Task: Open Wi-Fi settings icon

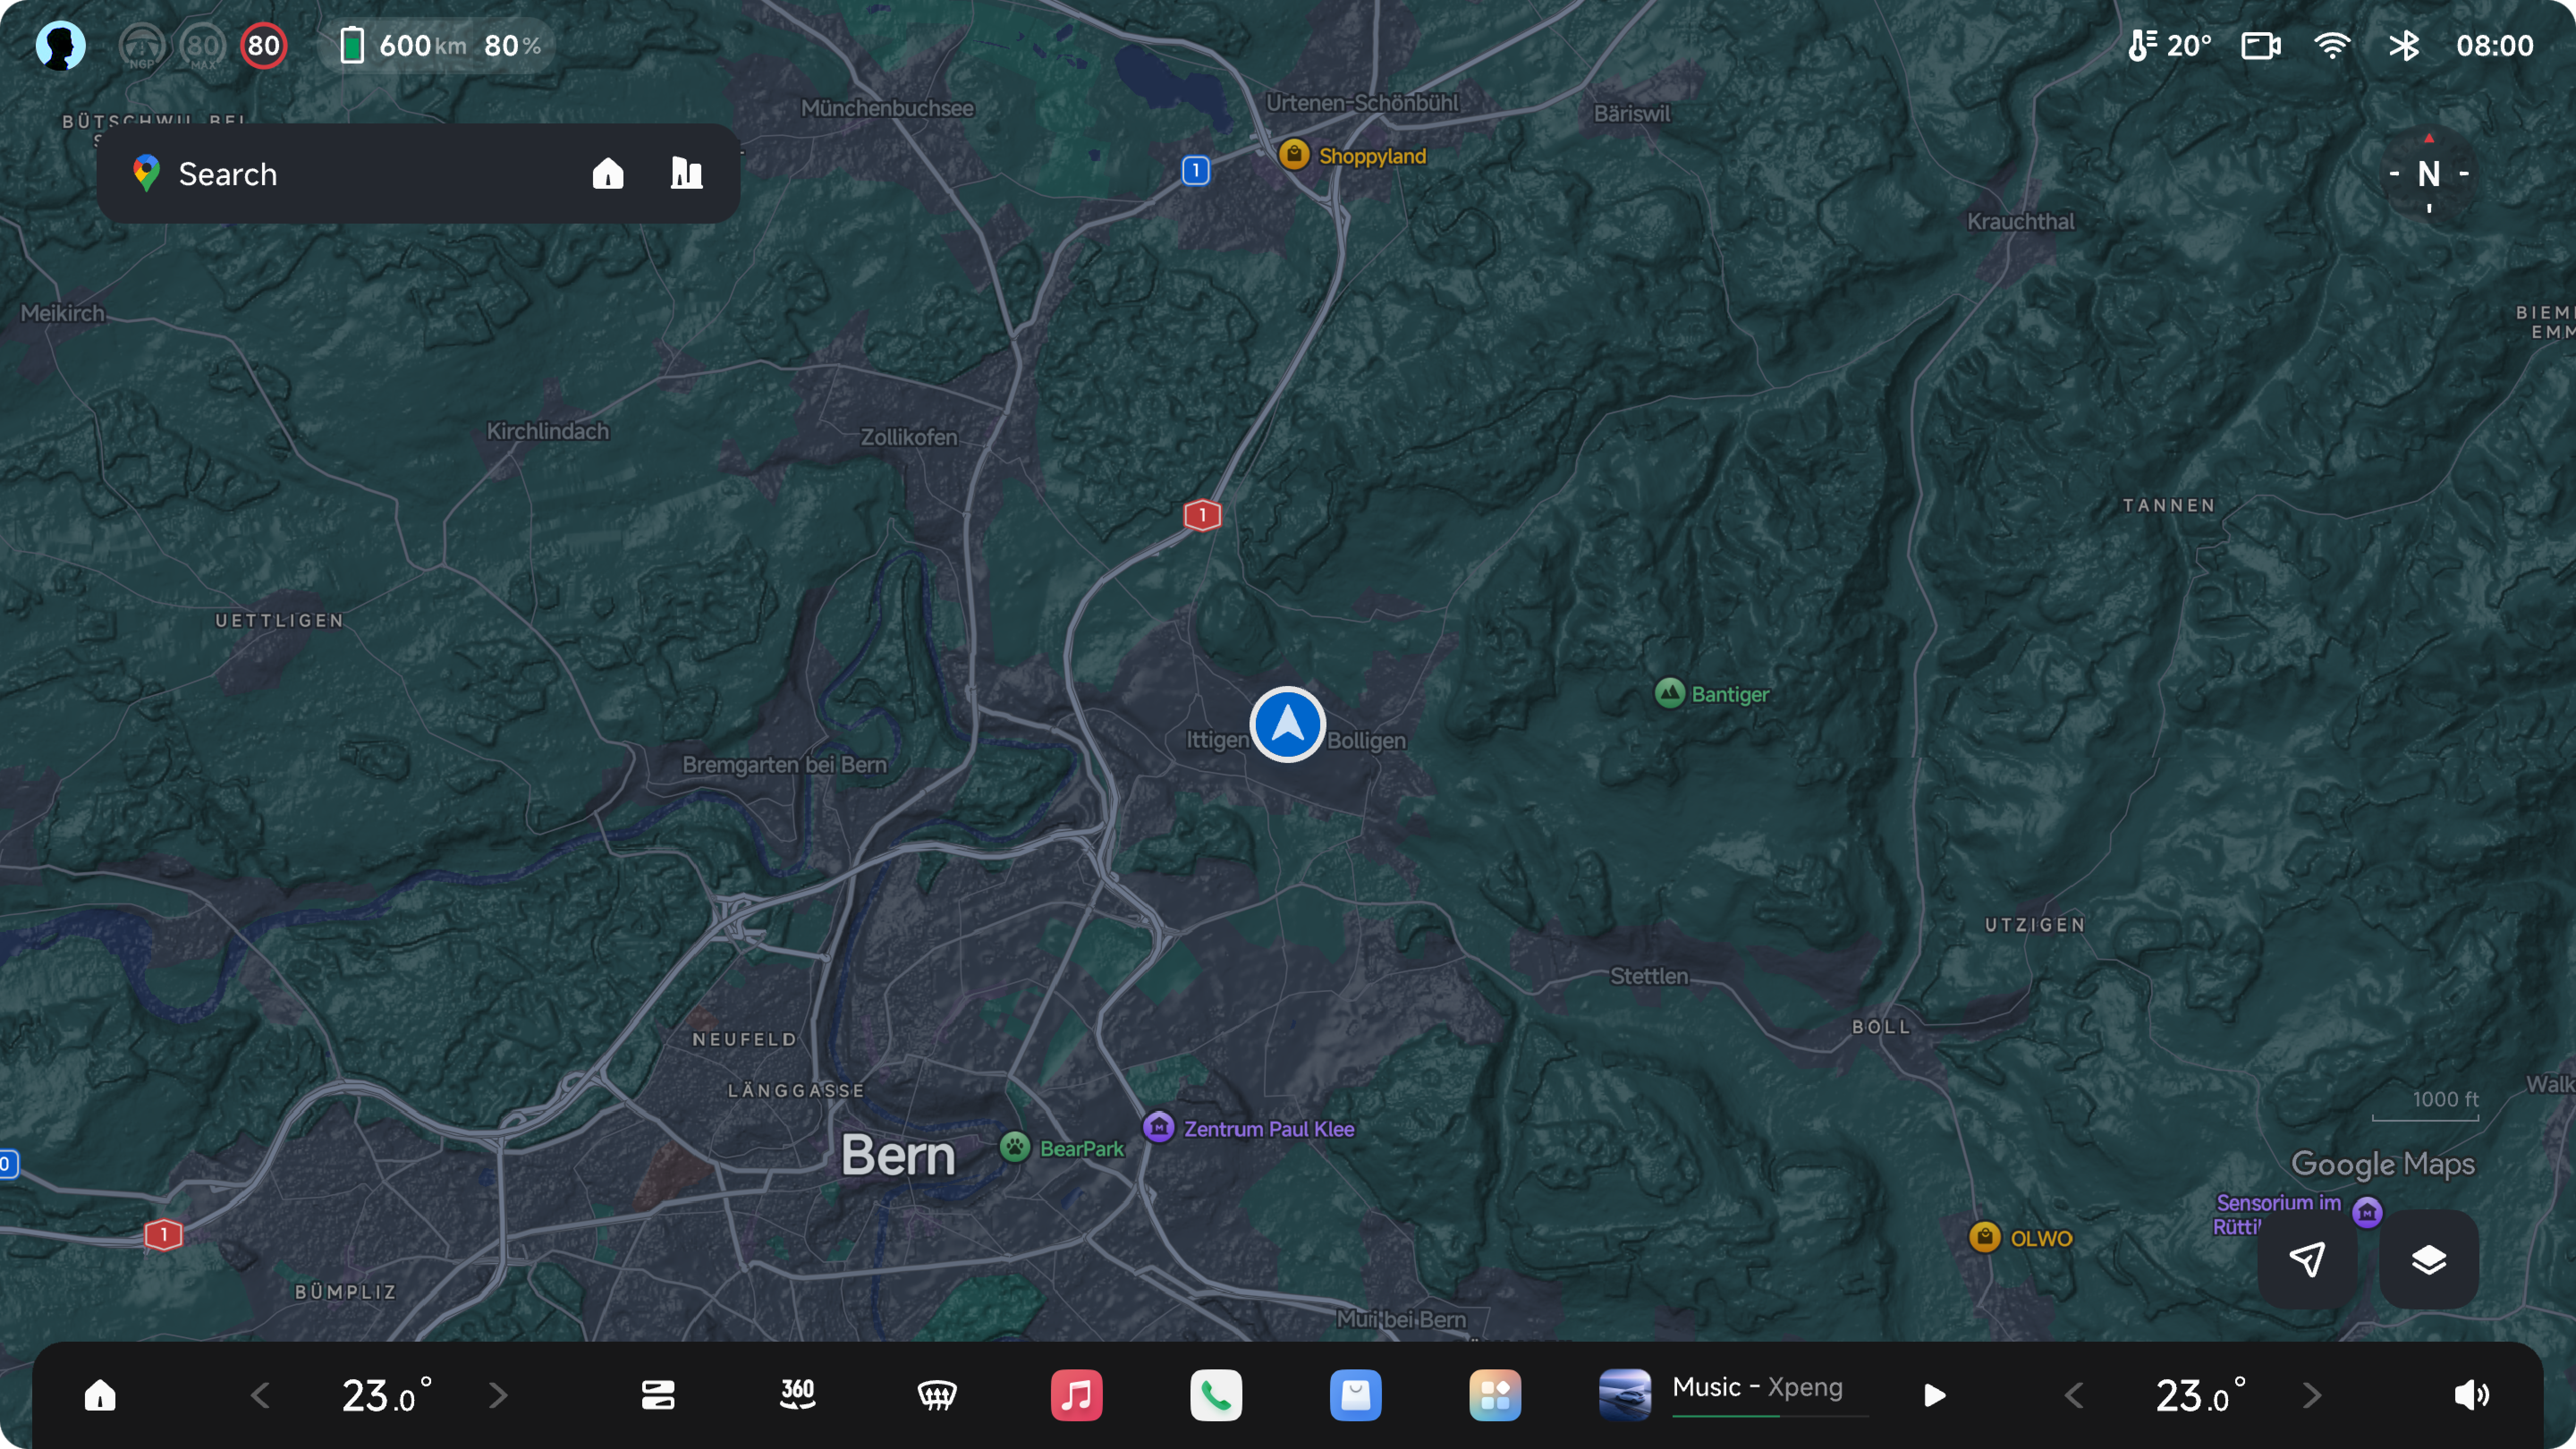Action: (x=2332, y=45)
